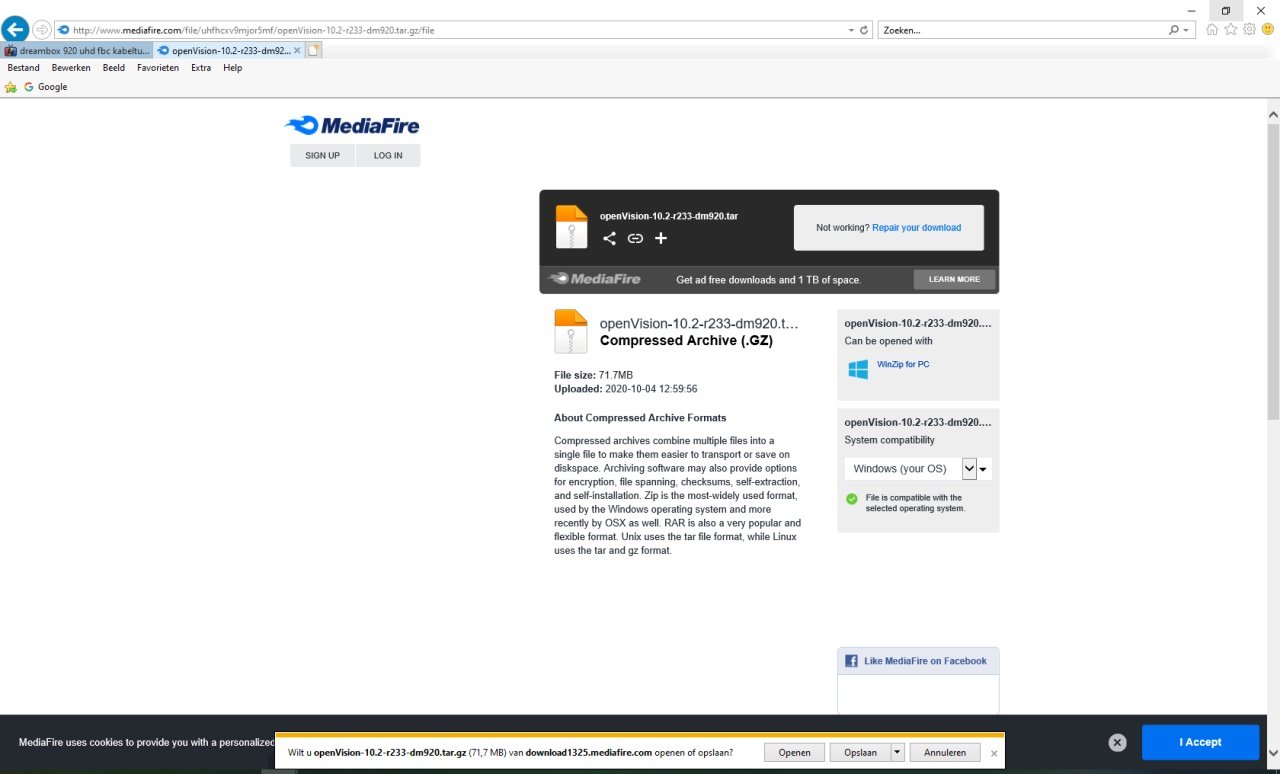Click the Annuleren button in download bar
The height and width of the screenshot is (774, 1280).
tap(944, 752)
